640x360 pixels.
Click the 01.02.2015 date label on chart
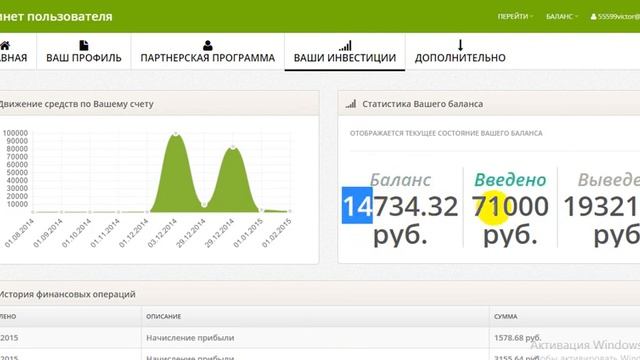pyautogui.click(x=276, y=233)
